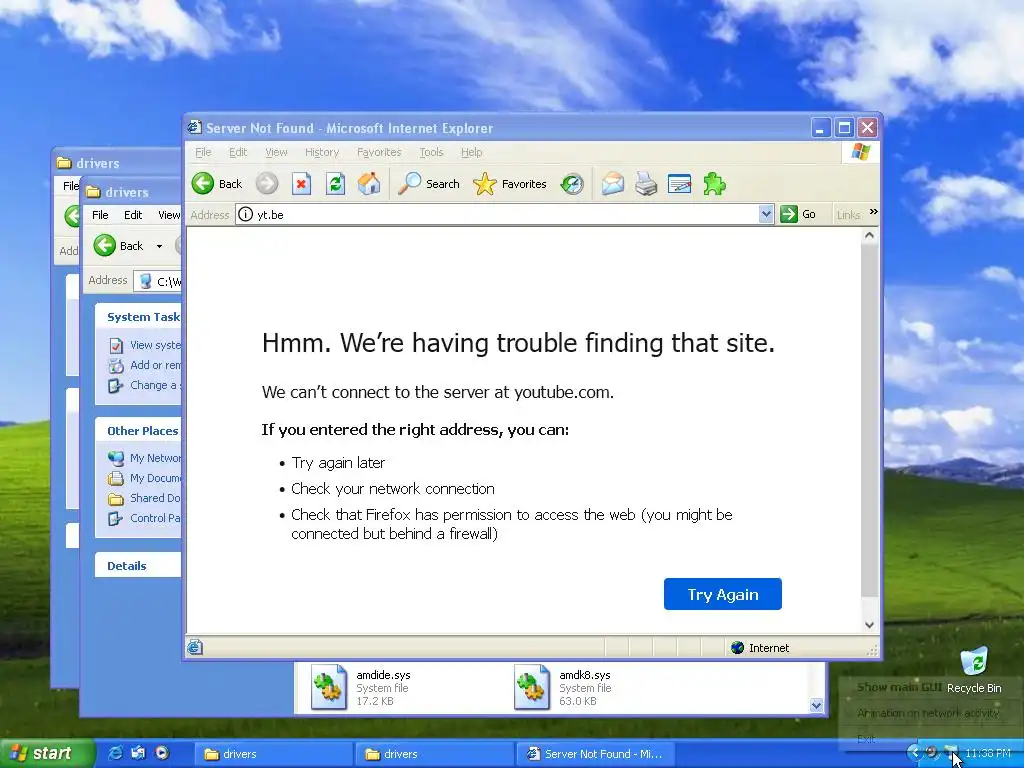
Task: Open the View menu in Internet Explorer
Action: [276, 152]
